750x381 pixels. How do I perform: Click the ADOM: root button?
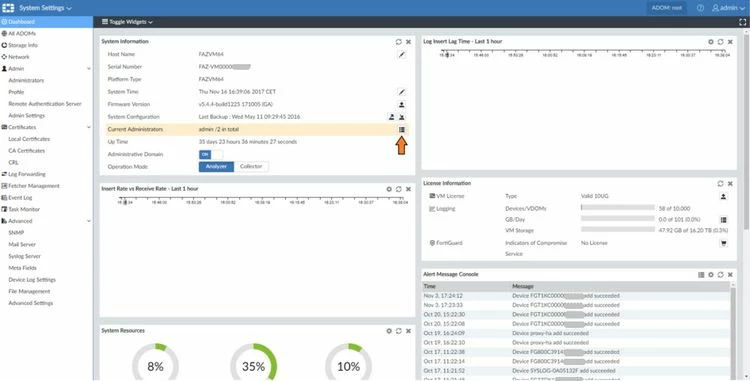pos(666,8)
